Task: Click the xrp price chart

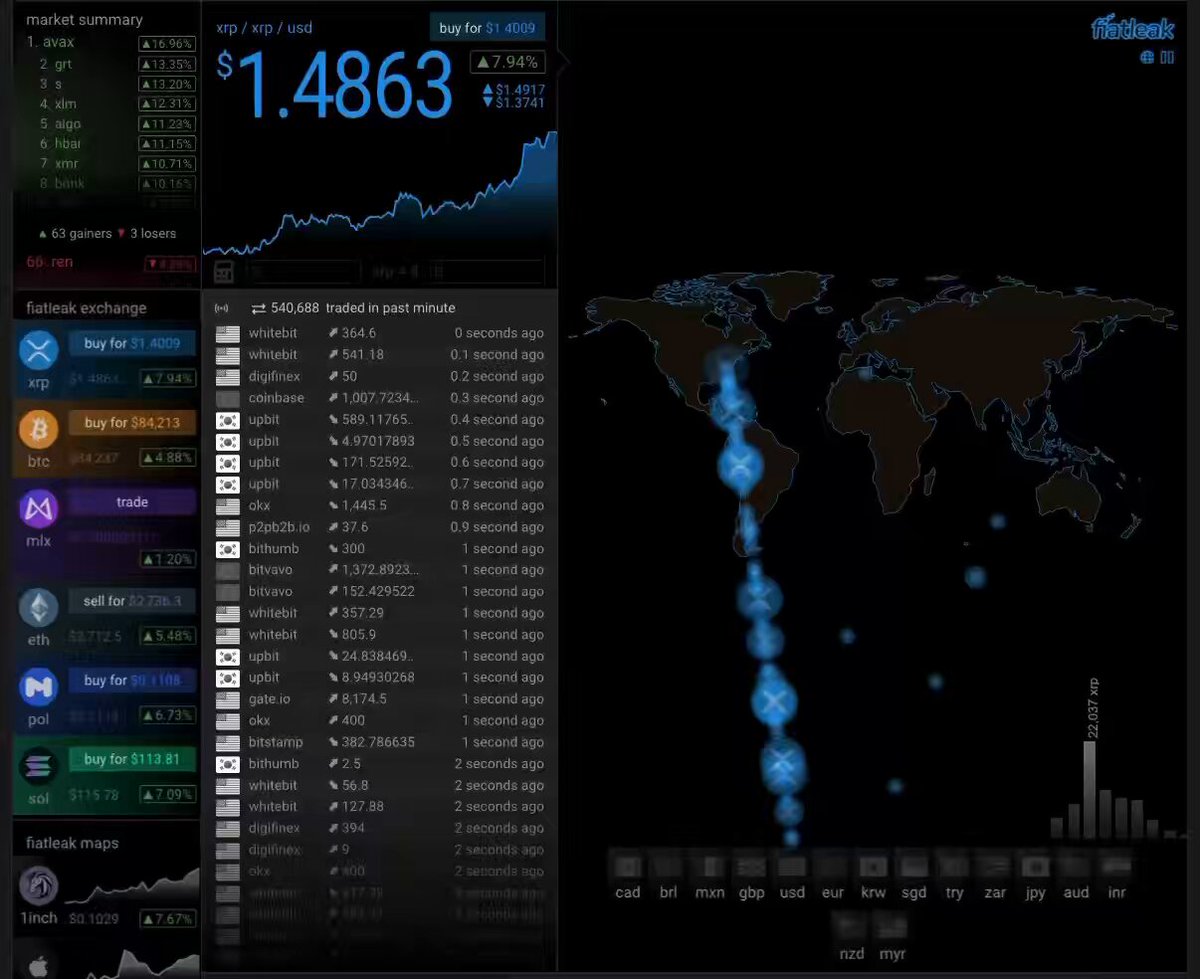Action: 380,193
